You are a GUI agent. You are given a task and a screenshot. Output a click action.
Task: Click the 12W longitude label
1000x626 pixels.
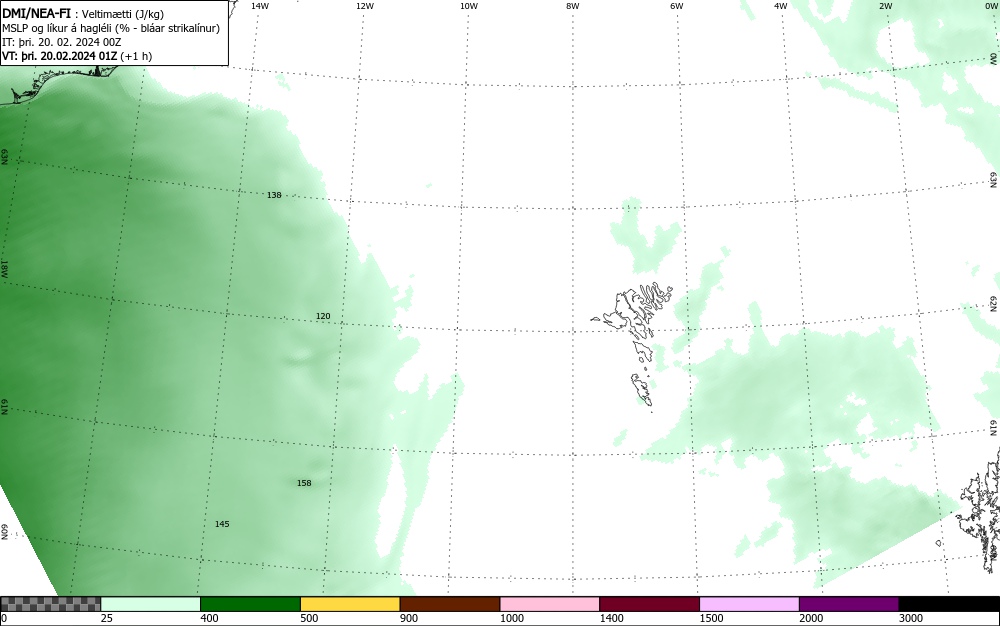[365, 6]
